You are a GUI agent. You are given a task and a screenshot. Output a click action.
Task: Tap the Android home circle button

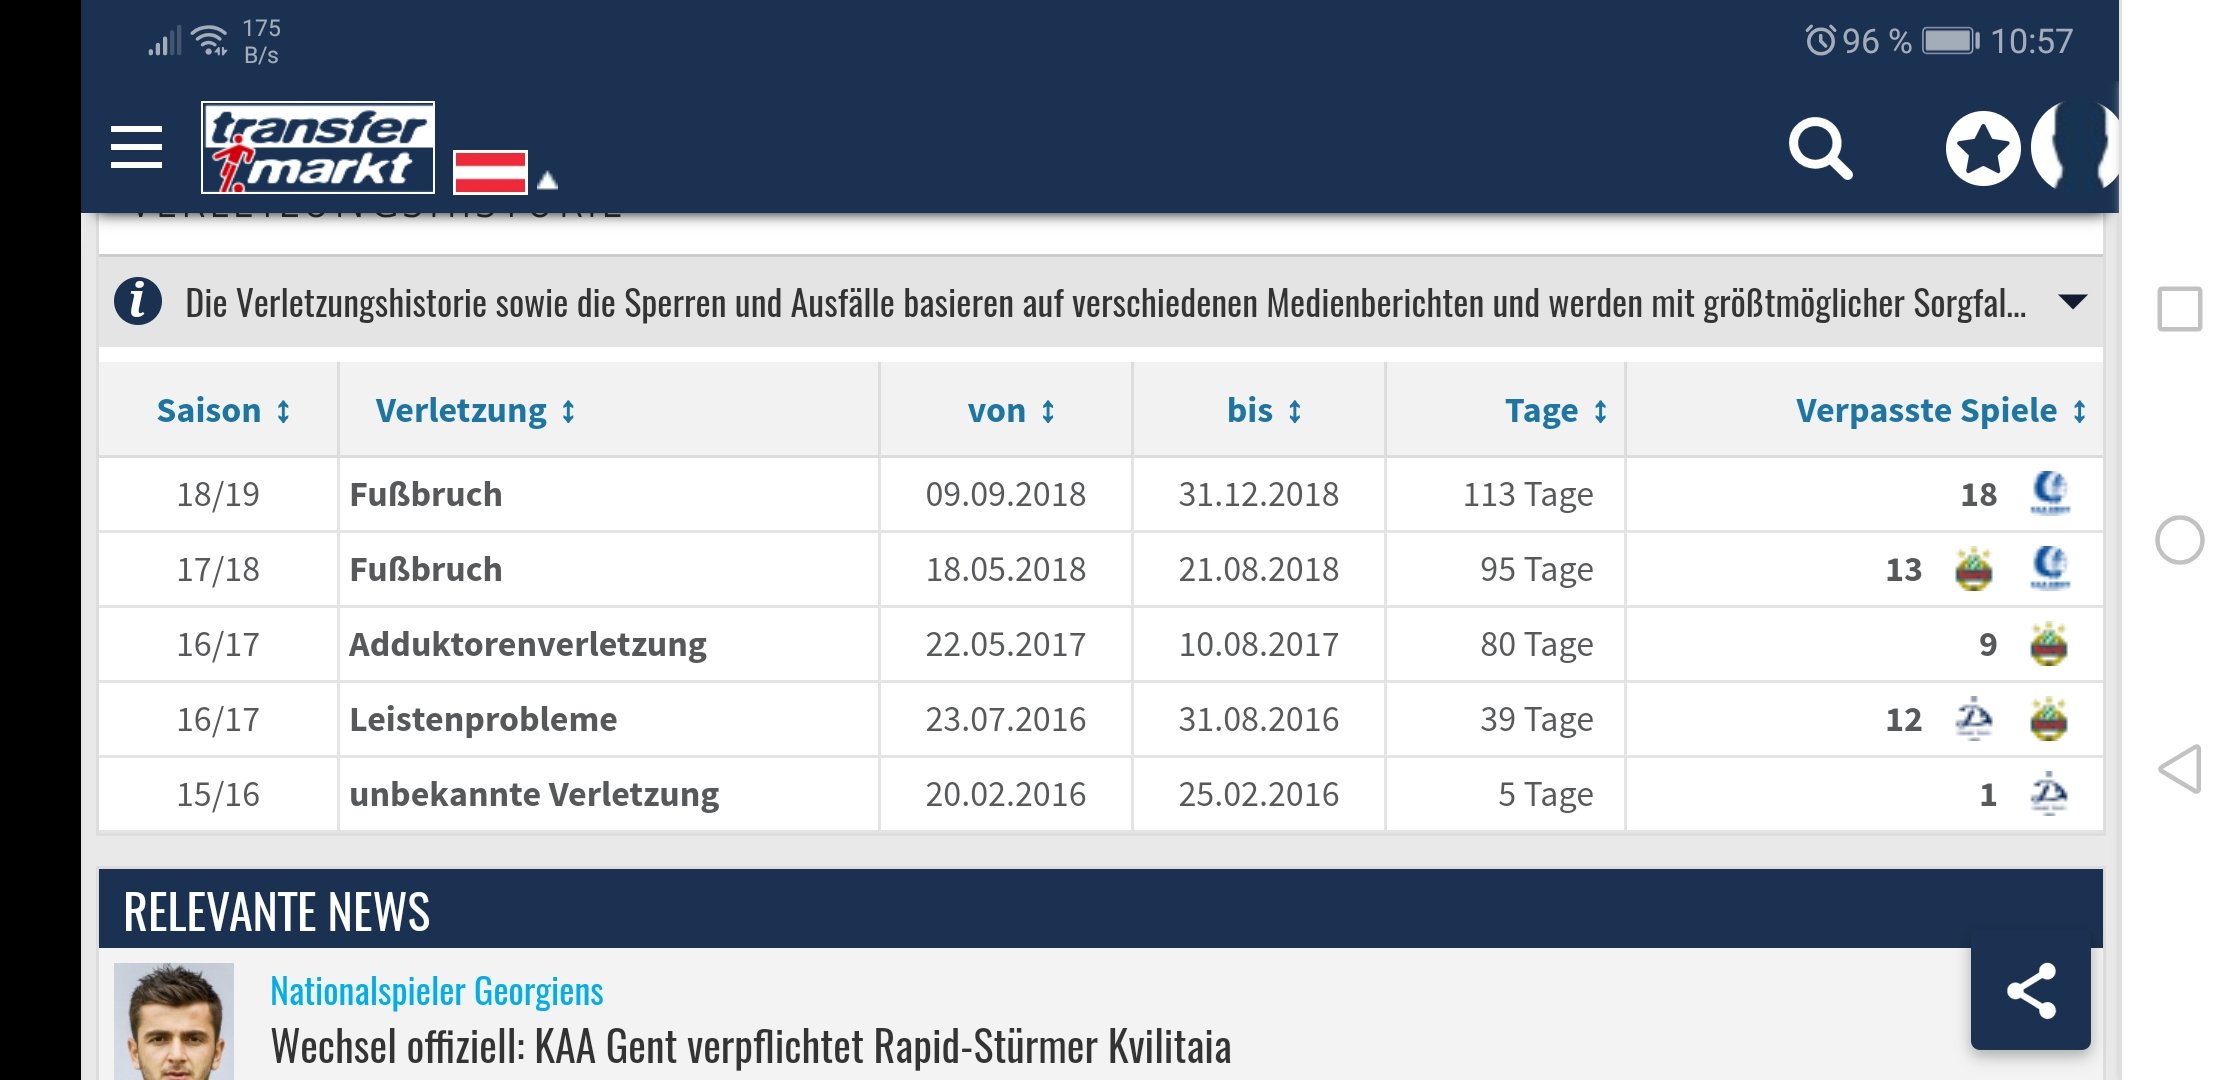2179,540
